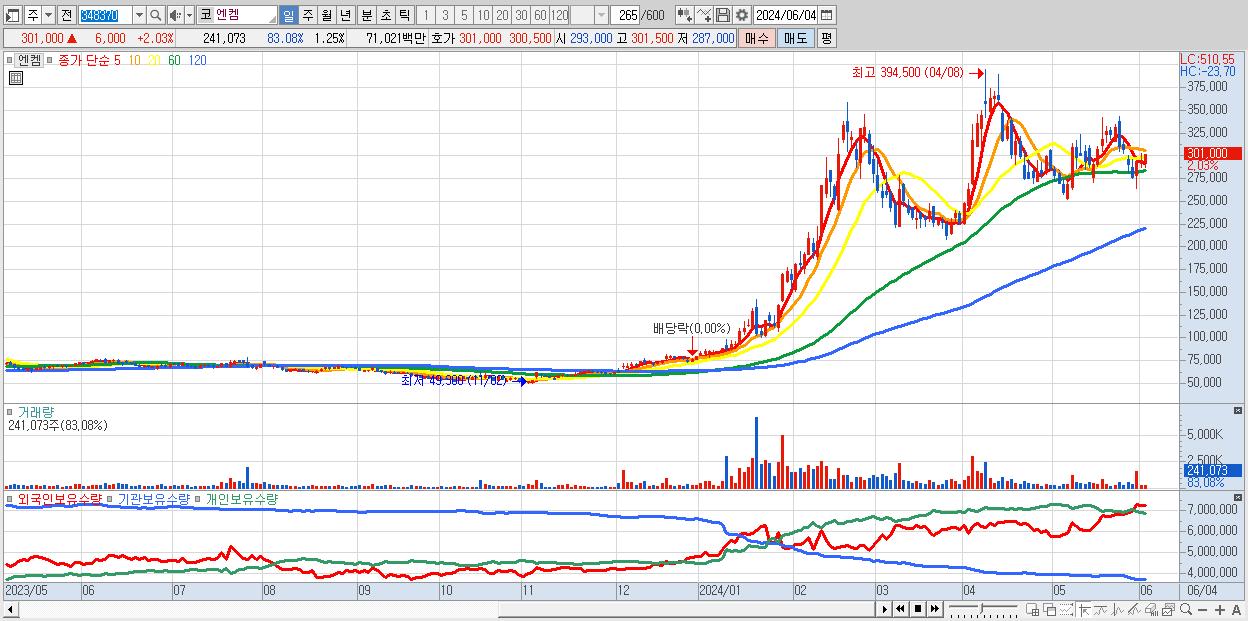The width and height of the screenshot is (1248, 621).
Task: Select the moving-average line tool icon
Action: [x=1101, y=609]
